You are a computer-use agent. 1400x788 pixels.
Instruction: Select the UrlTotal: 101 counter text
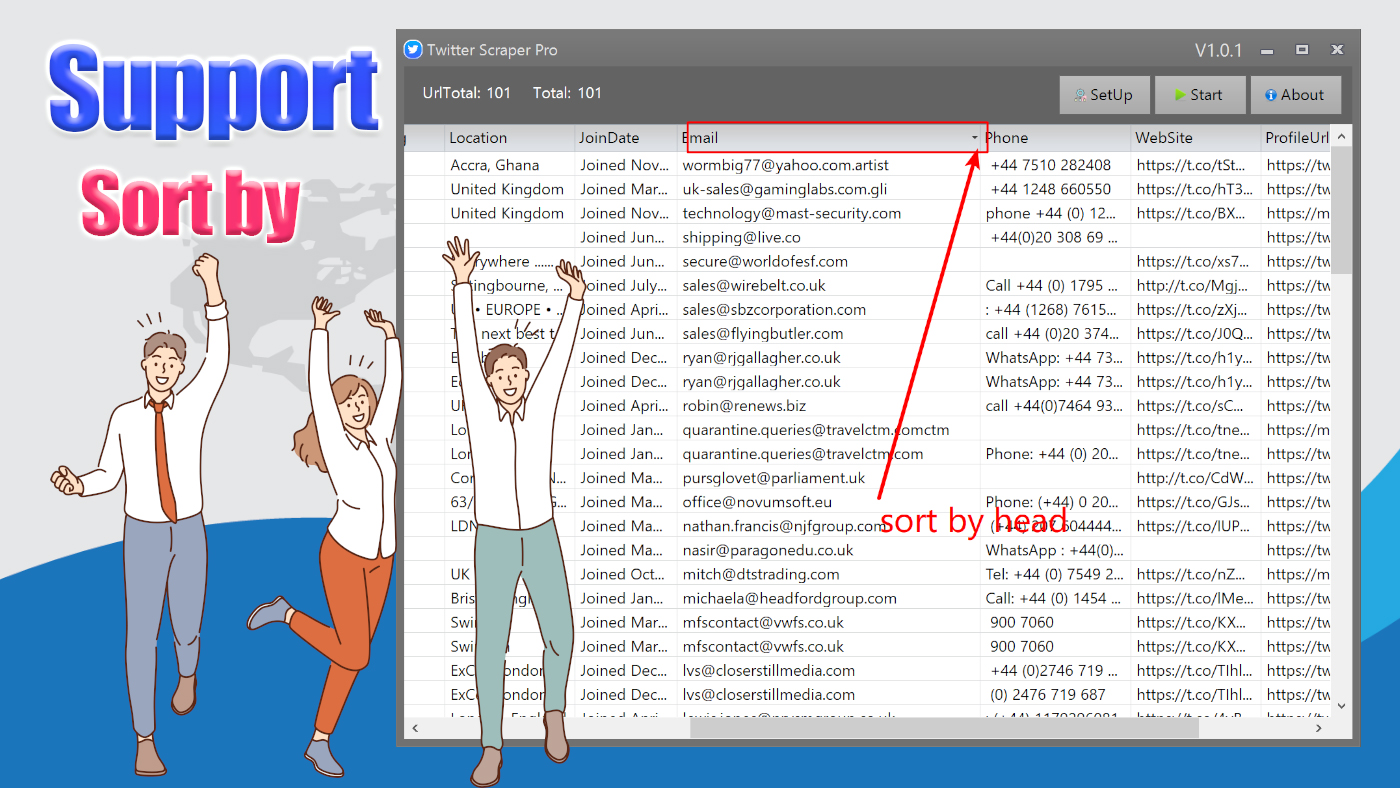[467, 93]
